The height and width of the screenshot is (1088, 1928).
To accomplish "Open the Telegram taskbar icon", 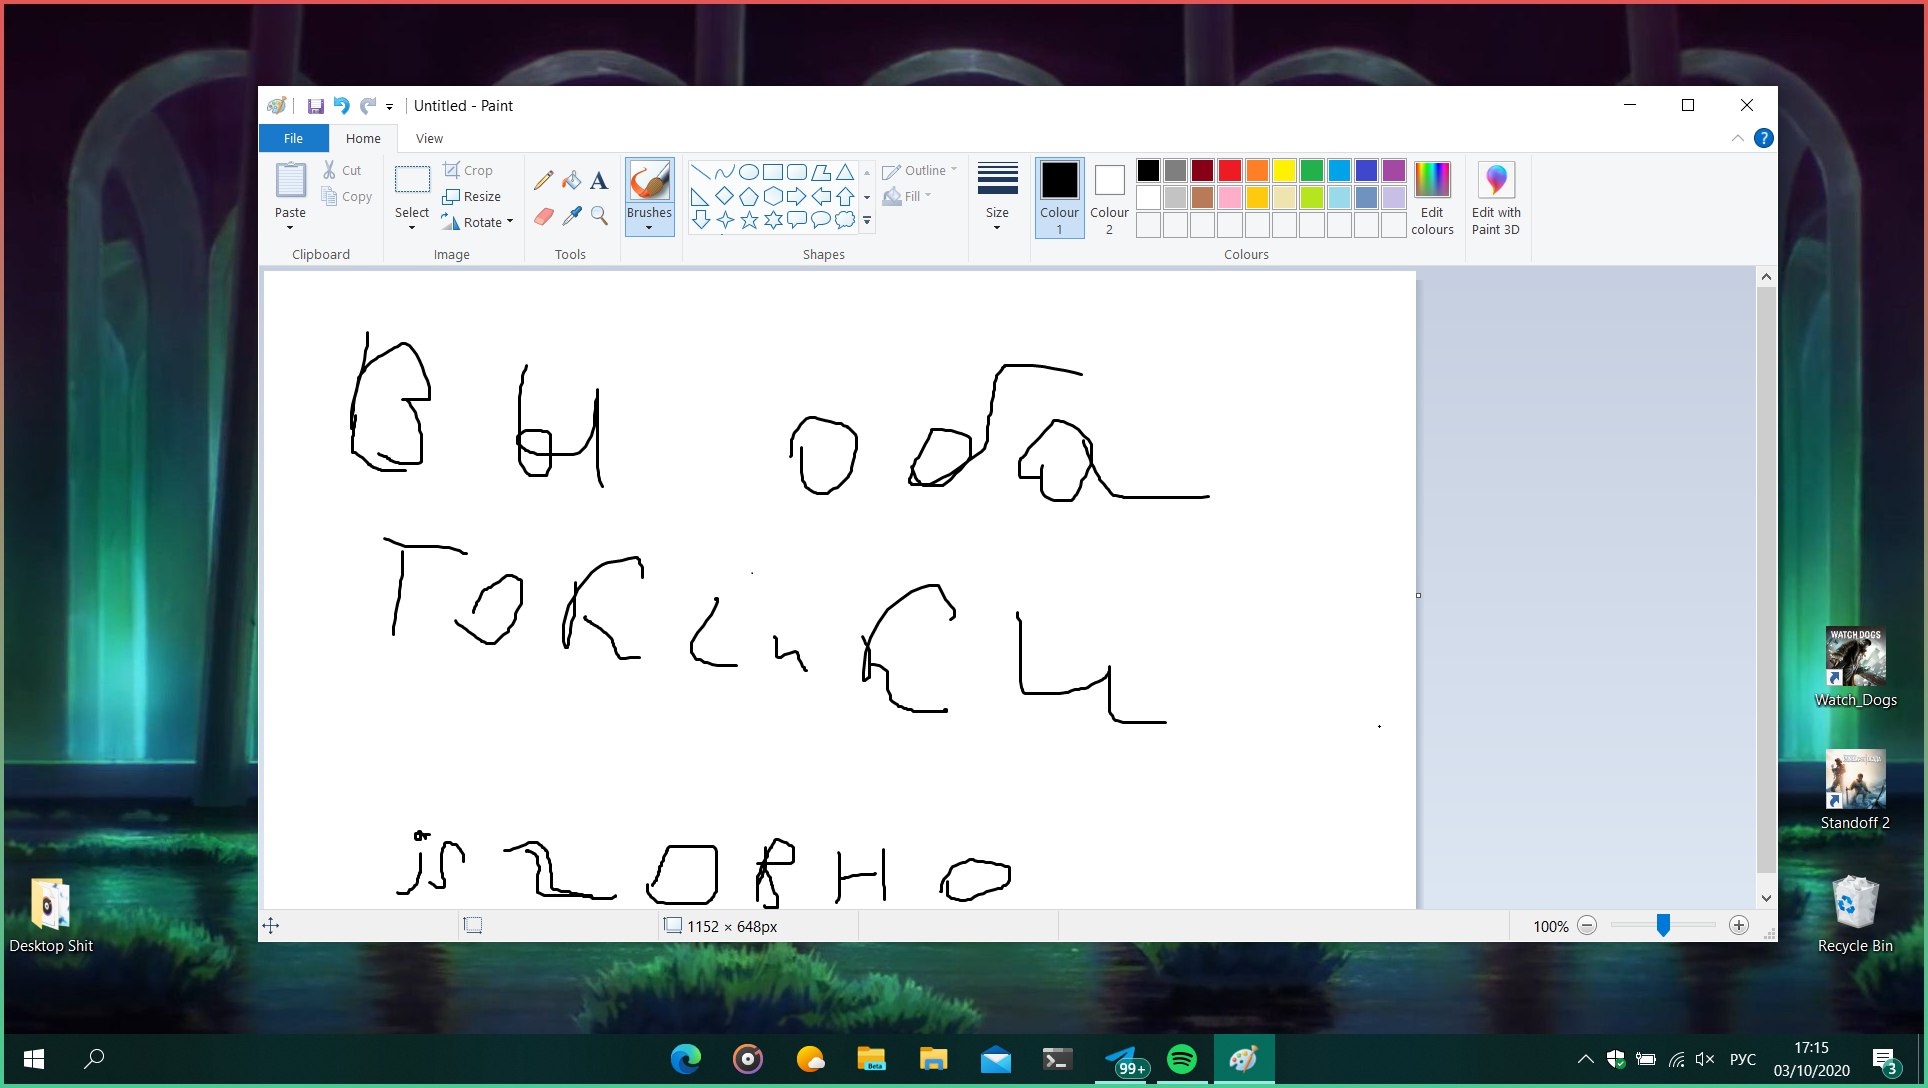I will [x=1121, y=1060].
